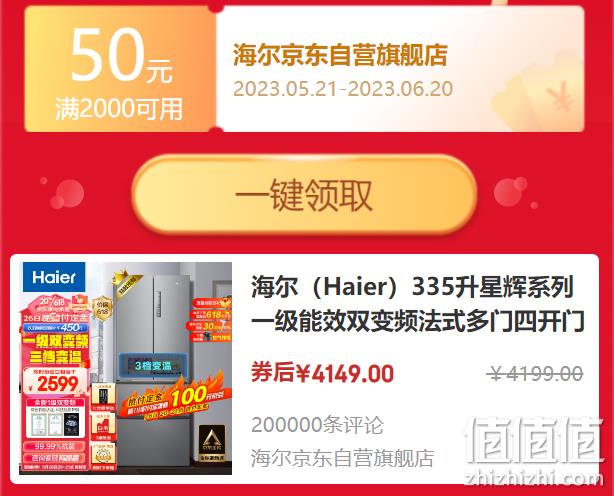The width and height of the screenshot is (614, 496).
Task: Click the 2599 price badge in thumbnail
Action: tap(55, 382)
